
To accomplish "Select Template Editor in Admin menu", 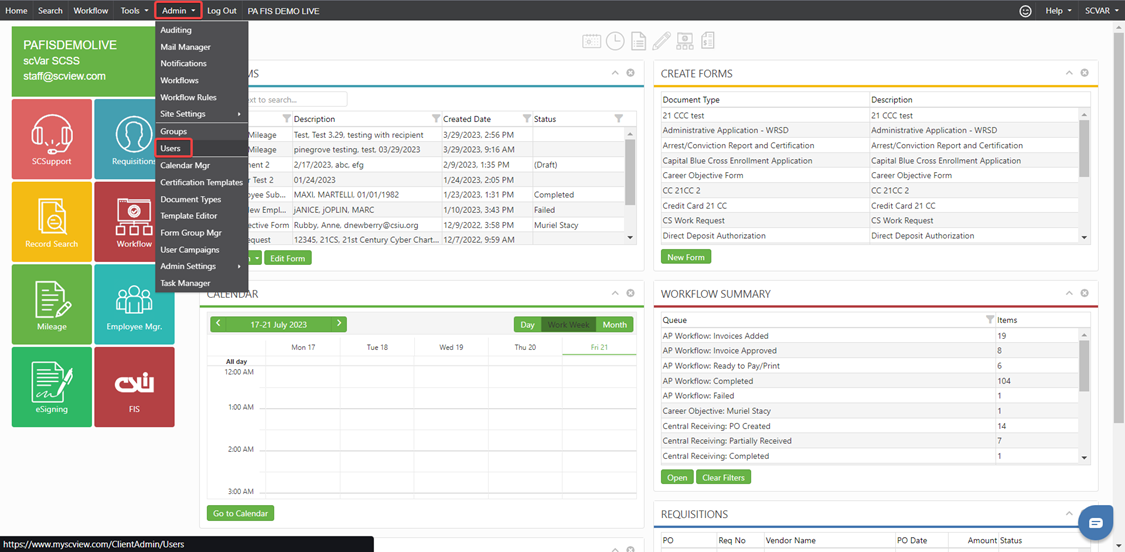I will [189, 216].
